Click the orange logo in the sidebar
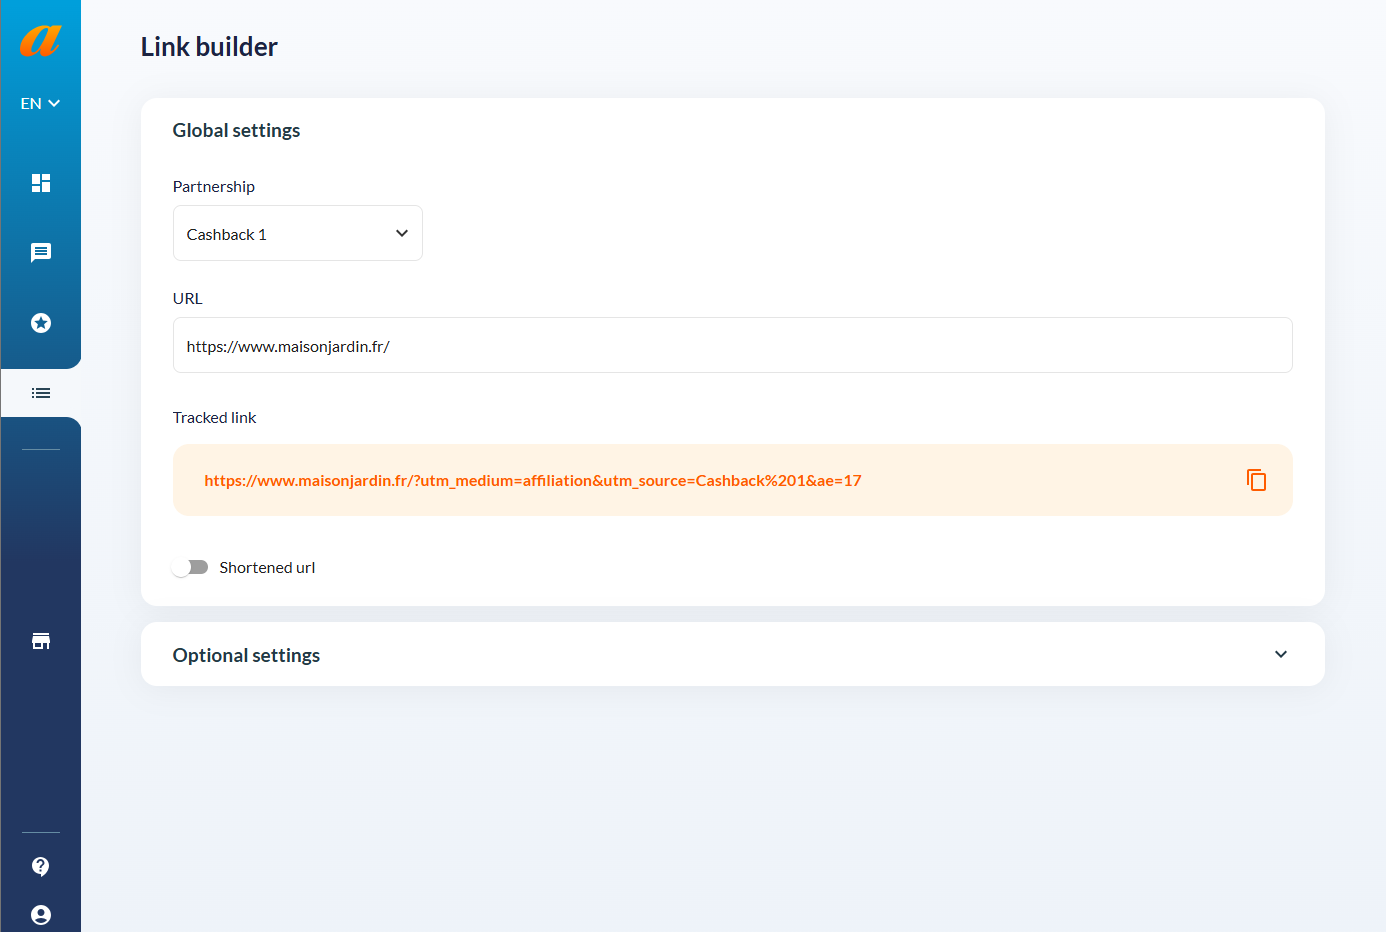The height and width of the screenshot is (932, 1386). [x=40, y=40]
